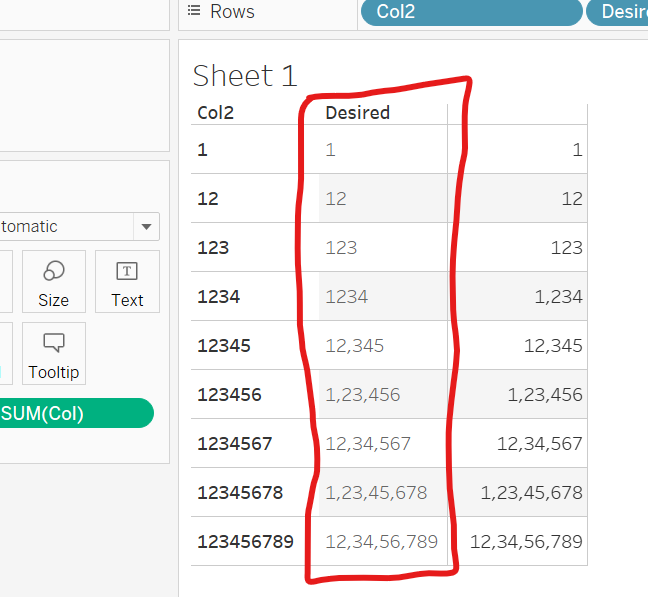Select row header 1234 in Col2
The width and height of the screenshot is (648, 597).
[219, 297]
